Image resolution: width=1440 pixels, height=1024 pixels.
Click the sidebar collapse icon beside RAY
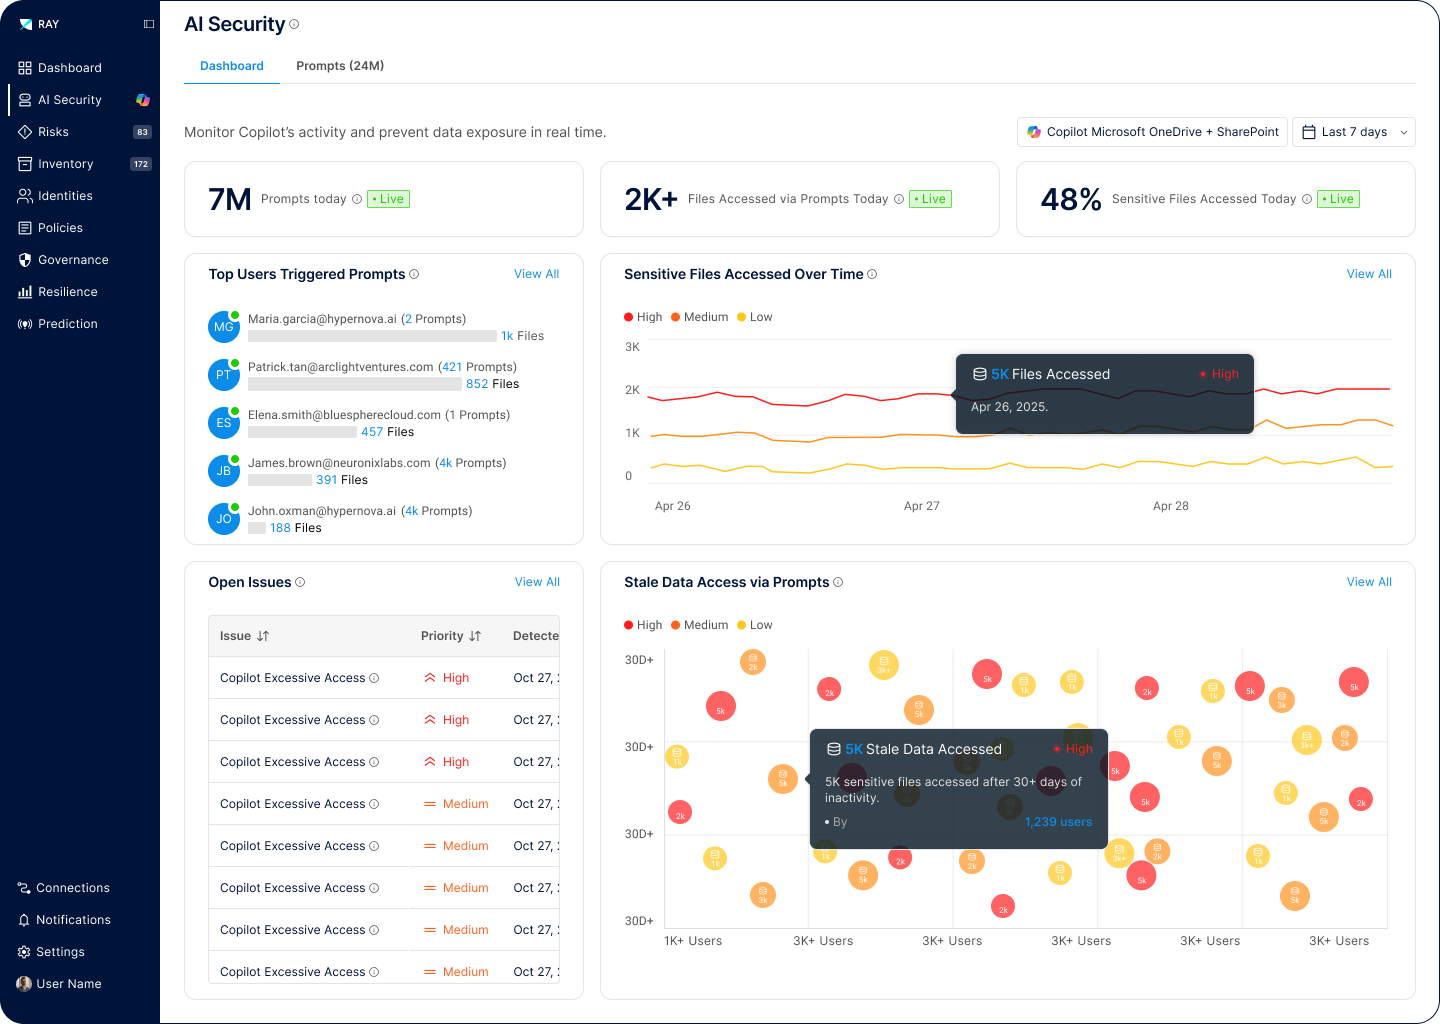(x=149, y=24)
